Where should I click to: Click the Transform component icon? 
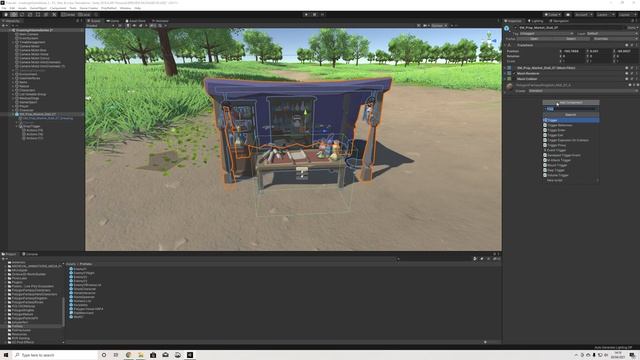(510, 45)
